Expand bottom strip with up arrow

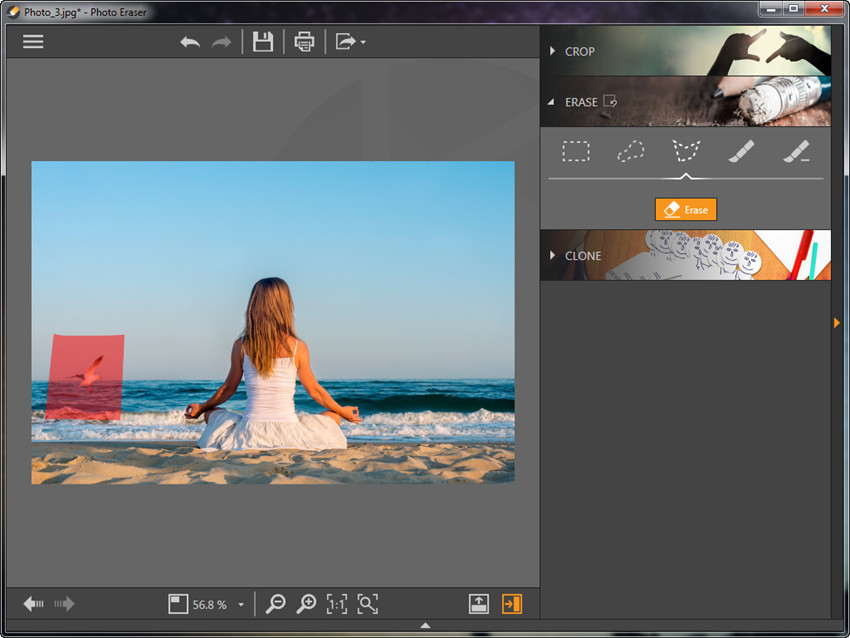click(426, 626)
